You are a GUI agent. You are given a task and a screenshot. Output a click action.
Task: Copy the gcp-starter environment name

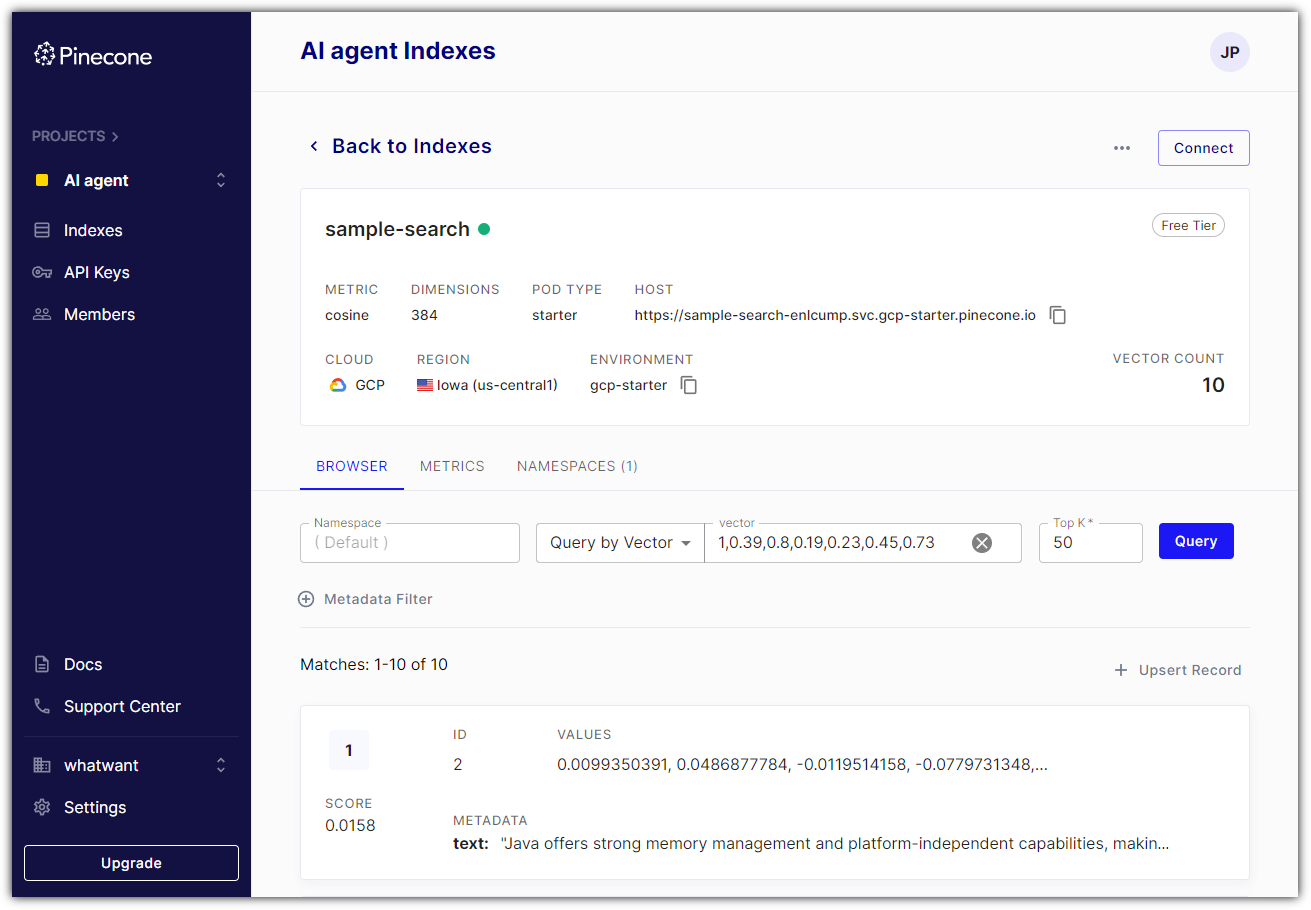pyautogui.click(x=689, y=385)
